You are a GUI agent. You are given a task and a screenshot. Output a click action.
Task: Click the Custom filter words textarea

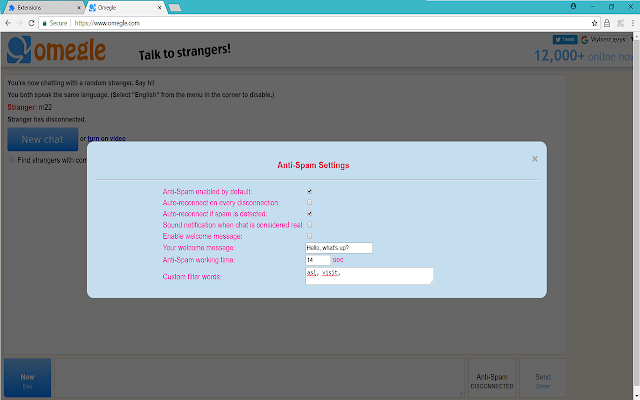(x=369, y=276)
